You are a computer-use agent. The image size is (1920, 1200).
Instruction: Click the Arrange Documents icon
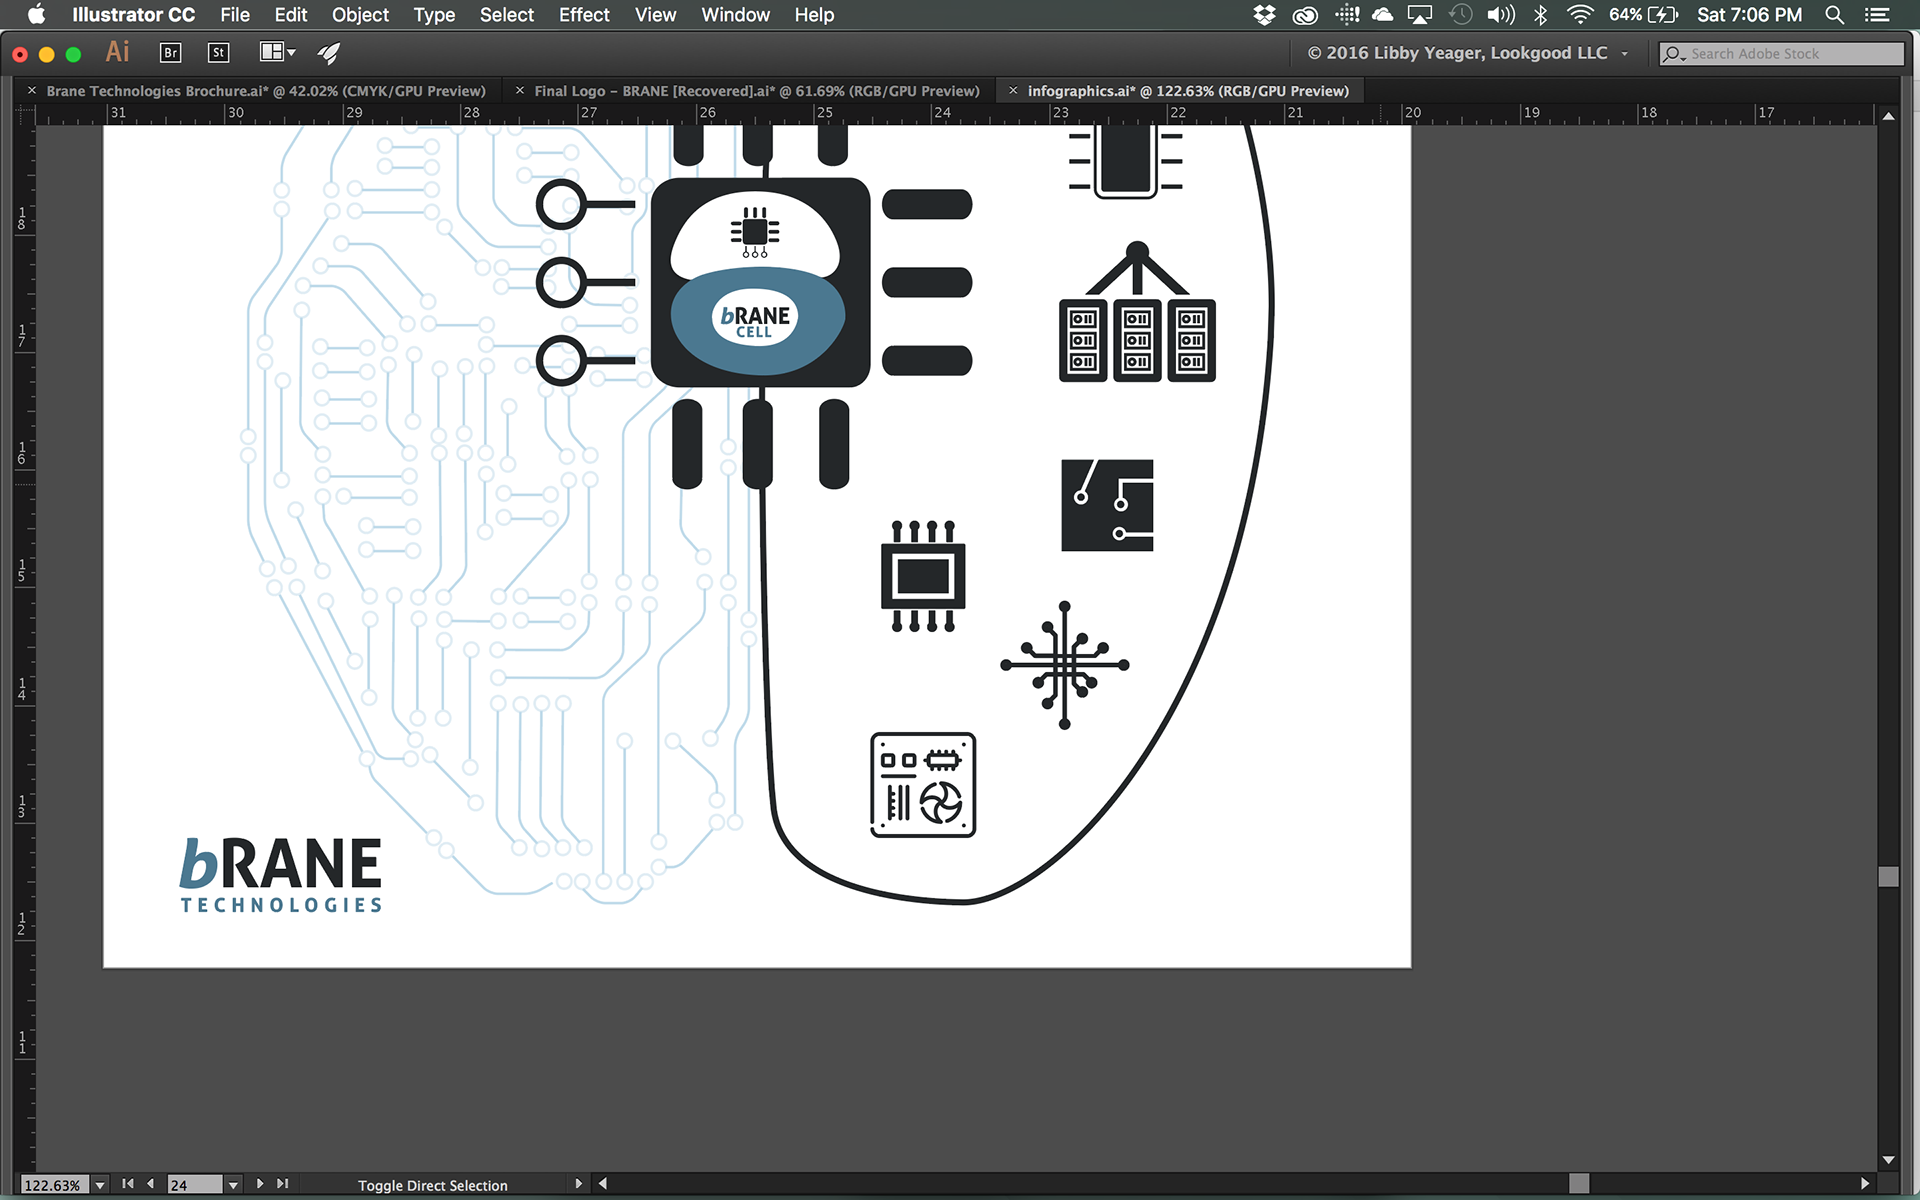click(271, 52)
